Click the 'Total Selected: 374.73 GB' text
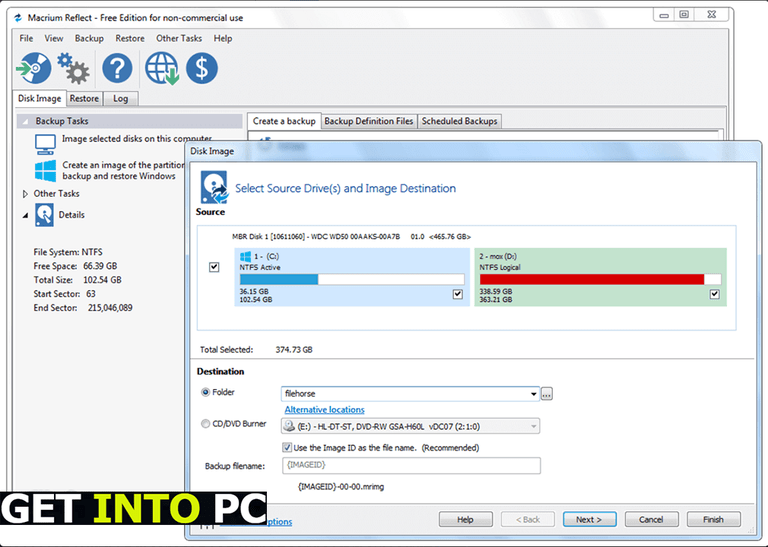Image resolution: width=768 pixels, height=547 pixels. pos(256,350)
